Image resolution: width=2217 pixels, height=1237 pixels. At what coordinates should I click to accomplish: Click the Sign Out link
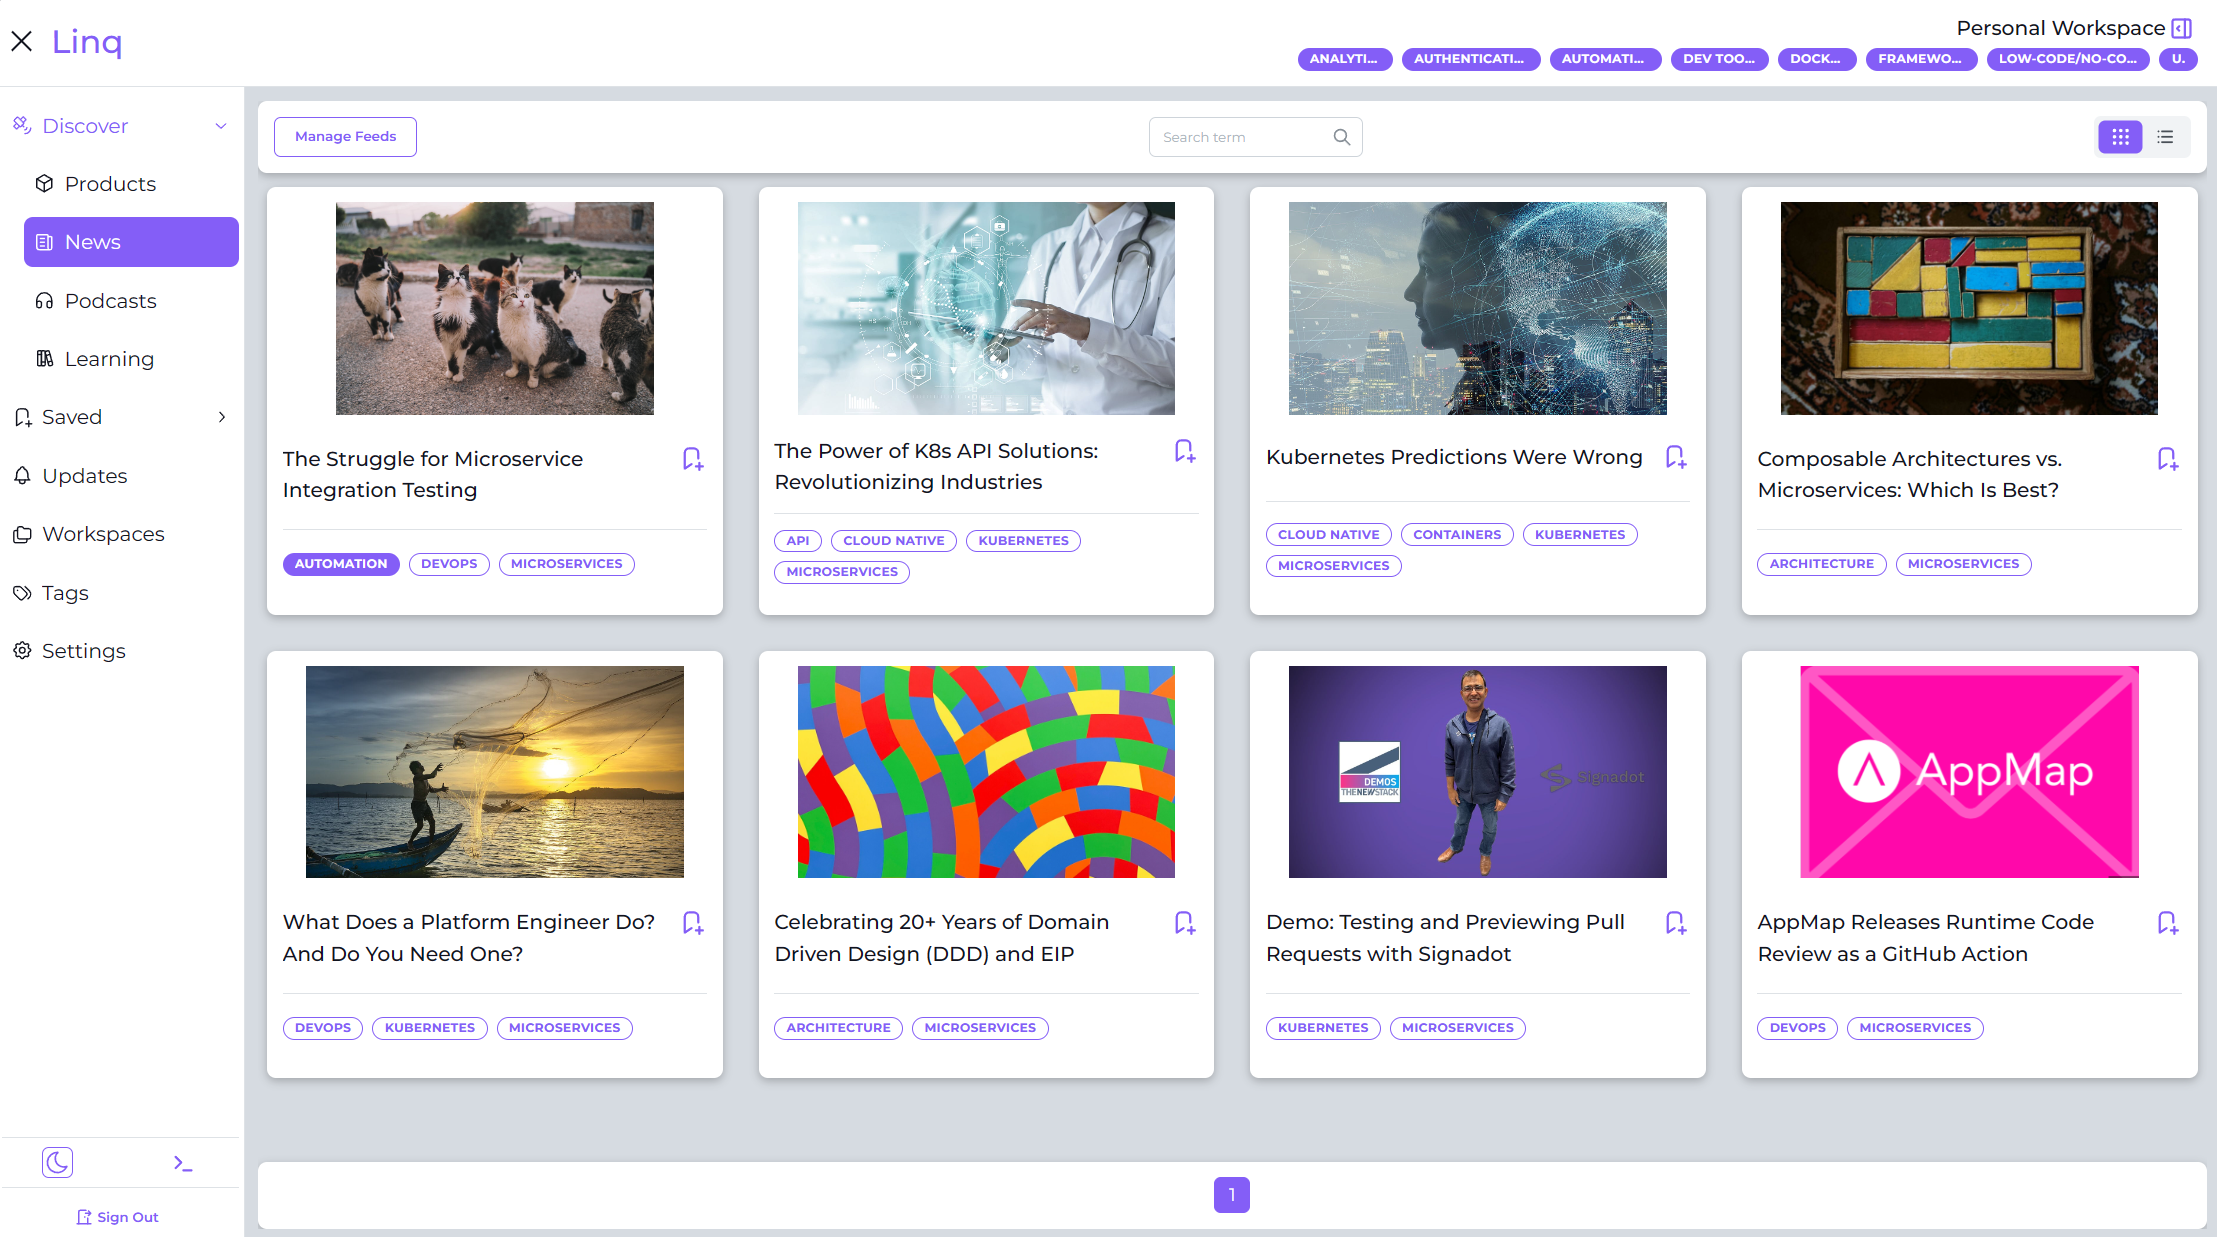point(117,1216)
